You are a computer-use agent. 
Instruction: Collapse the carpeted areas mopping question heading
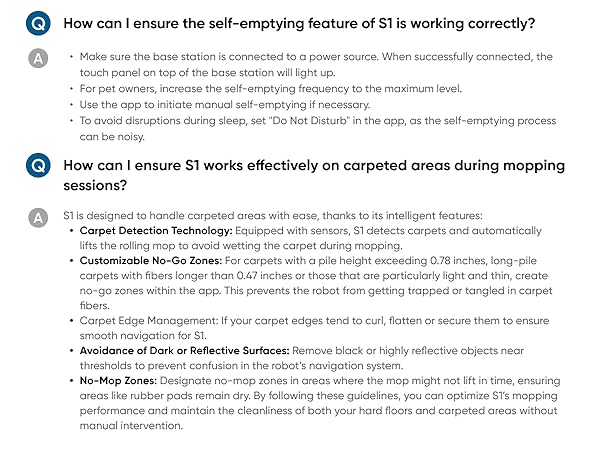pyautogui.click(x=313, y=175)
